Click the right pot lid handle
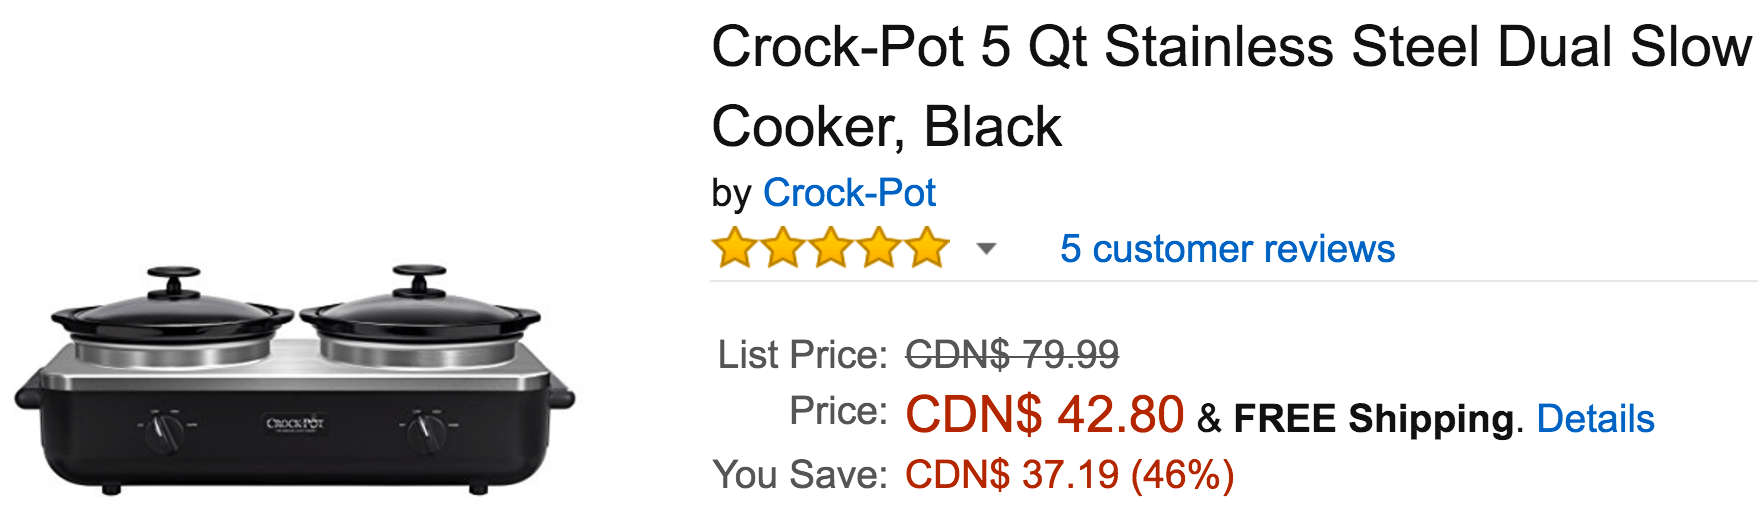 click(419, 277)
